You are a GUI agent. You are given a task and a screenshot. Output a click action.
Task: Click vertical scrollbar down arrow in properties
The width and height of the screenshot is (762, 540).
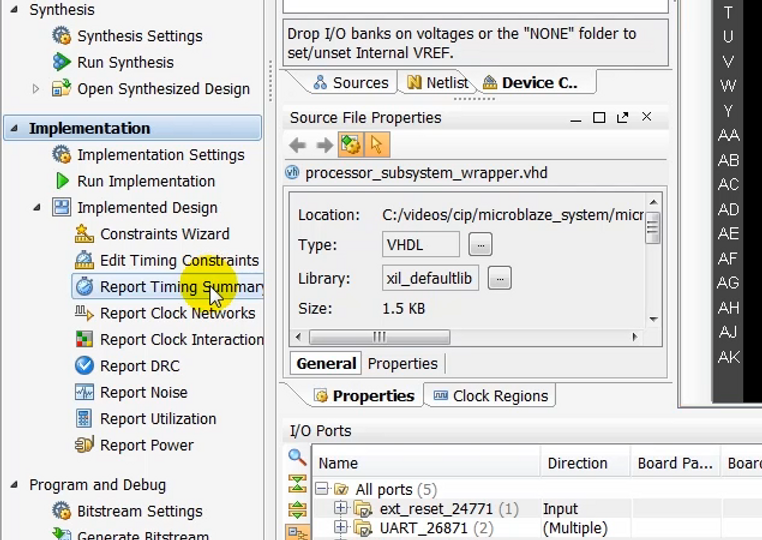pos(653,319)
